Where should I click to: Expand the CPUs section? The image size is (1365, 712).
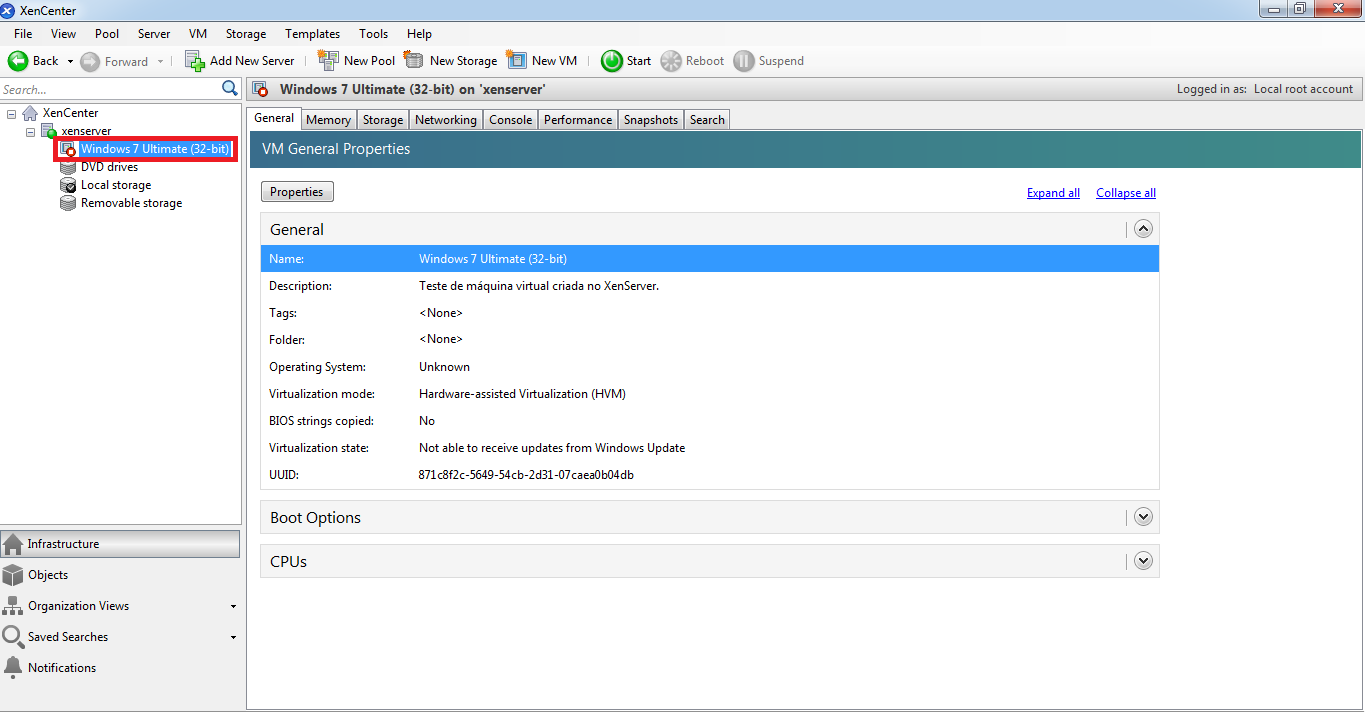1144,561
